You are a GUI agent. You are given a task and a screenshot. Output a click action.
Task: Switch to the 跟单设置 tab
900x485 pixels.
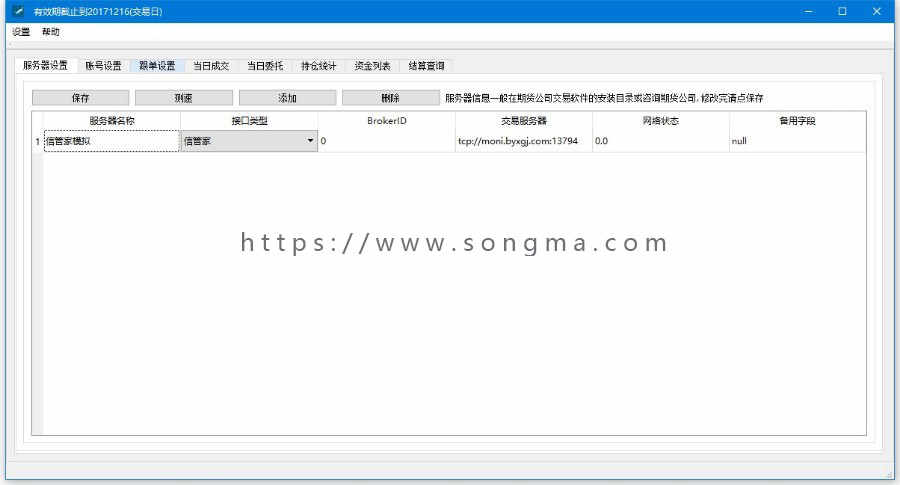click(x=157, y=66)
